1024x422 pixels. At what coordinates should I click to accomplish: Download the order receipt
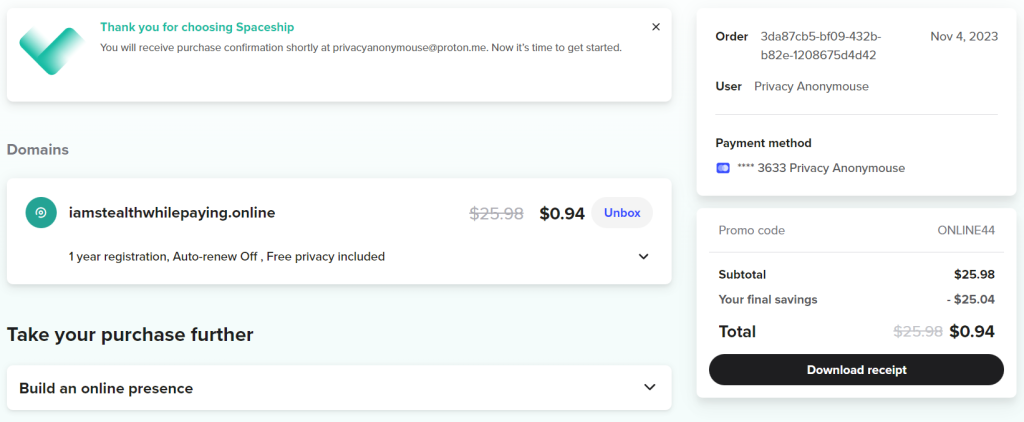(x=856, y=370)
